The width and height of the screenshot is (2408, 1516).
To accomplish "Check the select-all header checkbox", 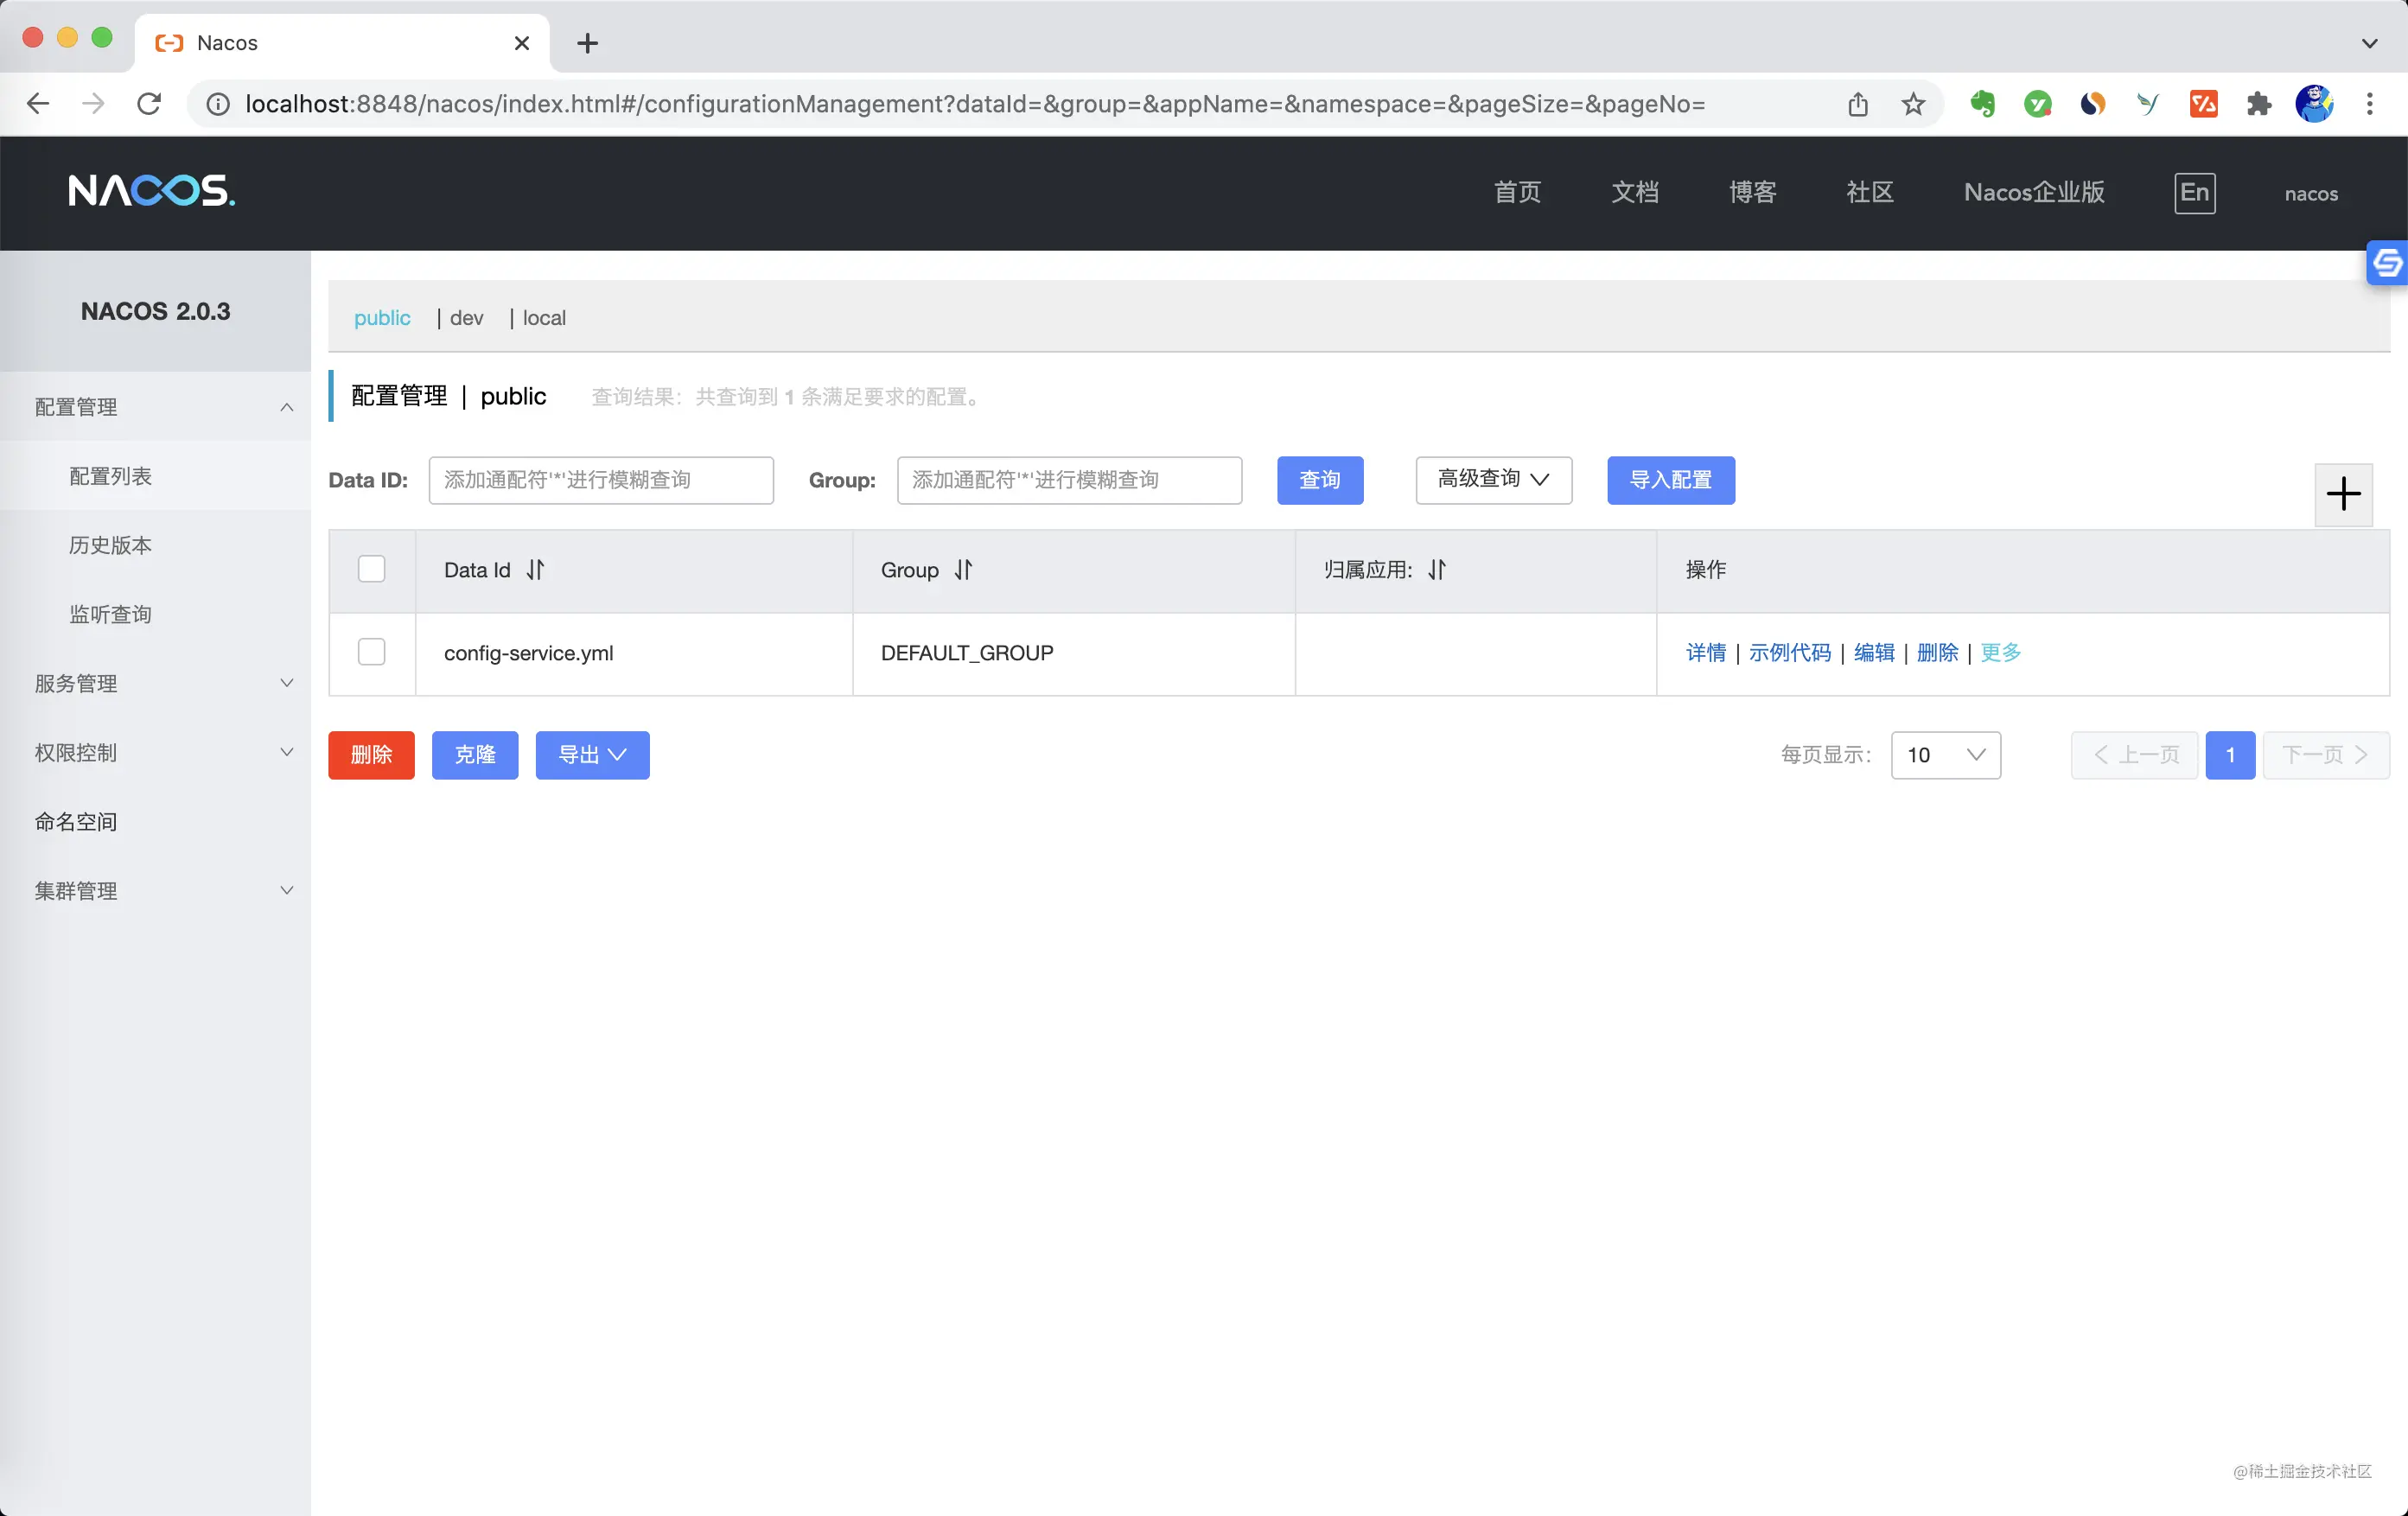I will click(371, 569).
